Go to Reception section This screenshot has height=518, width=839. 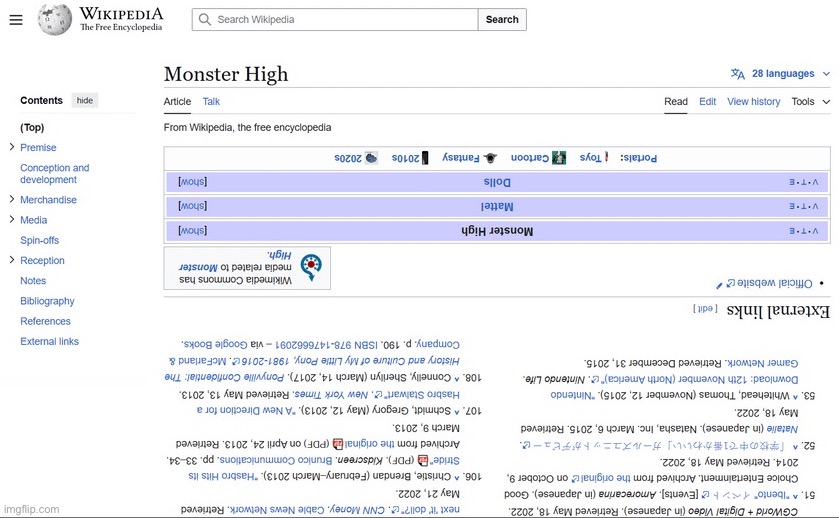tap(42, 261)
